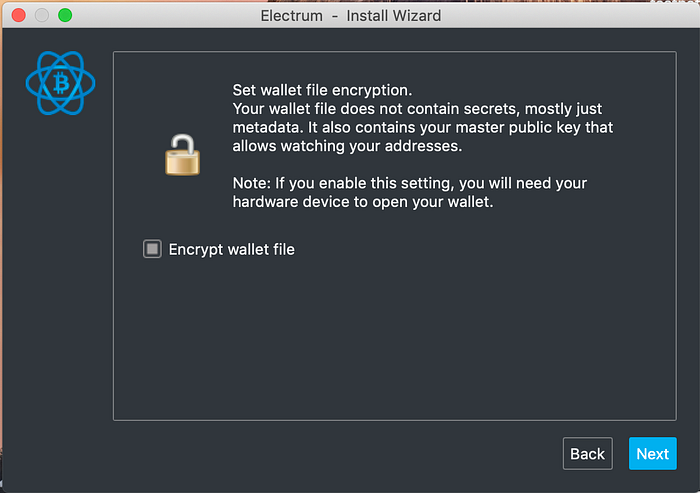Click the greyed-out minimize window button
Image resolution: width=700 pixels, height=493 pixels.
point(42,15)
